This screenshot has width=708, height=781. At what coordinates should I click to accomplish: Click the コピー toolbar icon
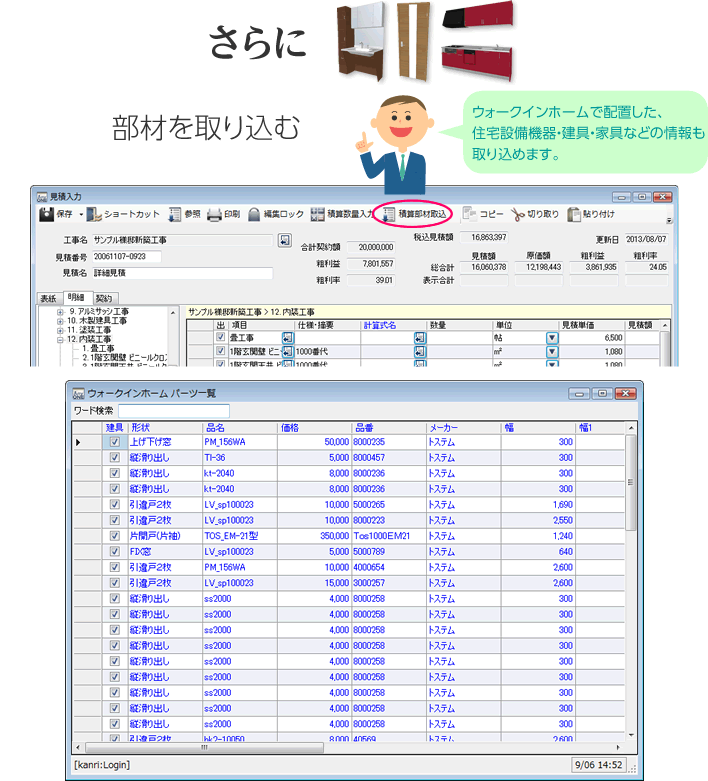pos(469,214)
